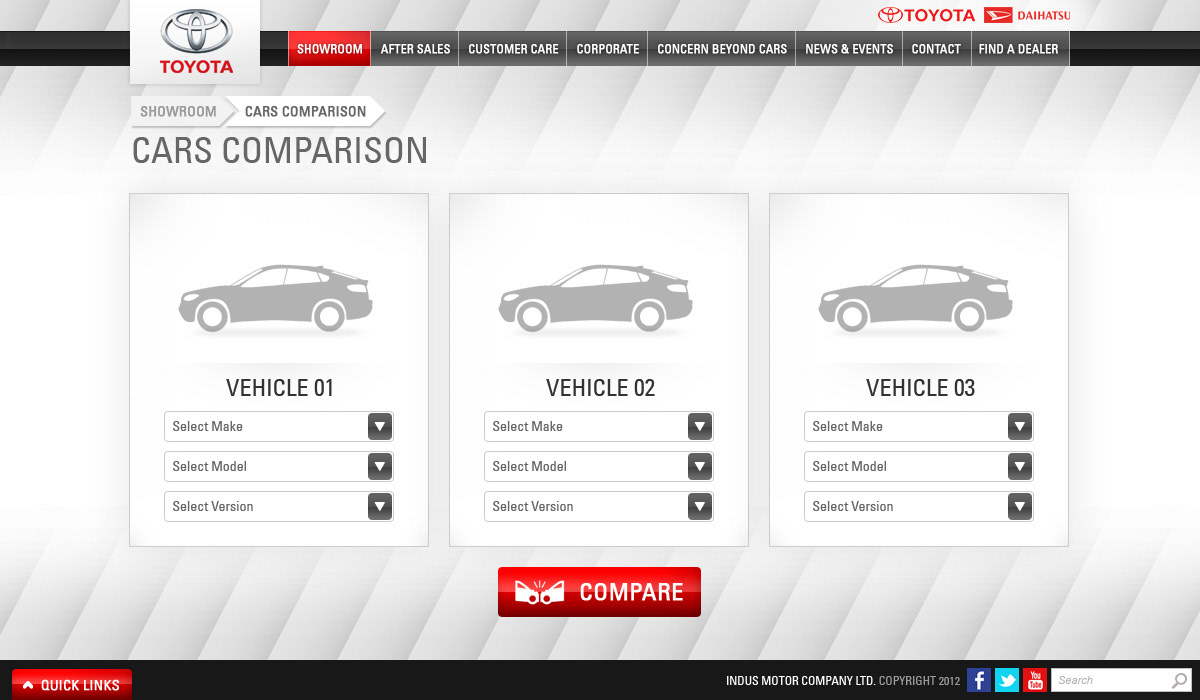This screenshot has height=700, width=1200.
Task: Open Select Make dropdown for Vehicle 01
Action: coord(279,427)
